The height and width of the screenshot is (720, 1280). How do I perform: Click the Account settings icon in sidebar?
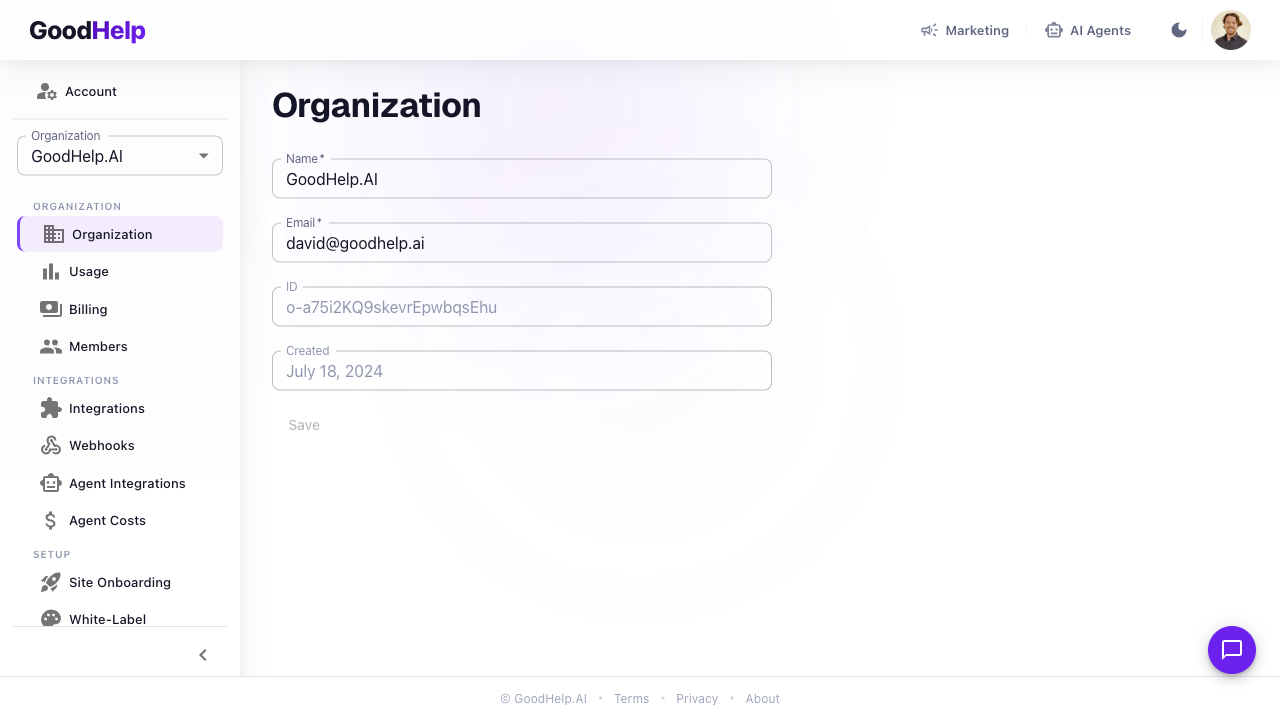[47, 91]
